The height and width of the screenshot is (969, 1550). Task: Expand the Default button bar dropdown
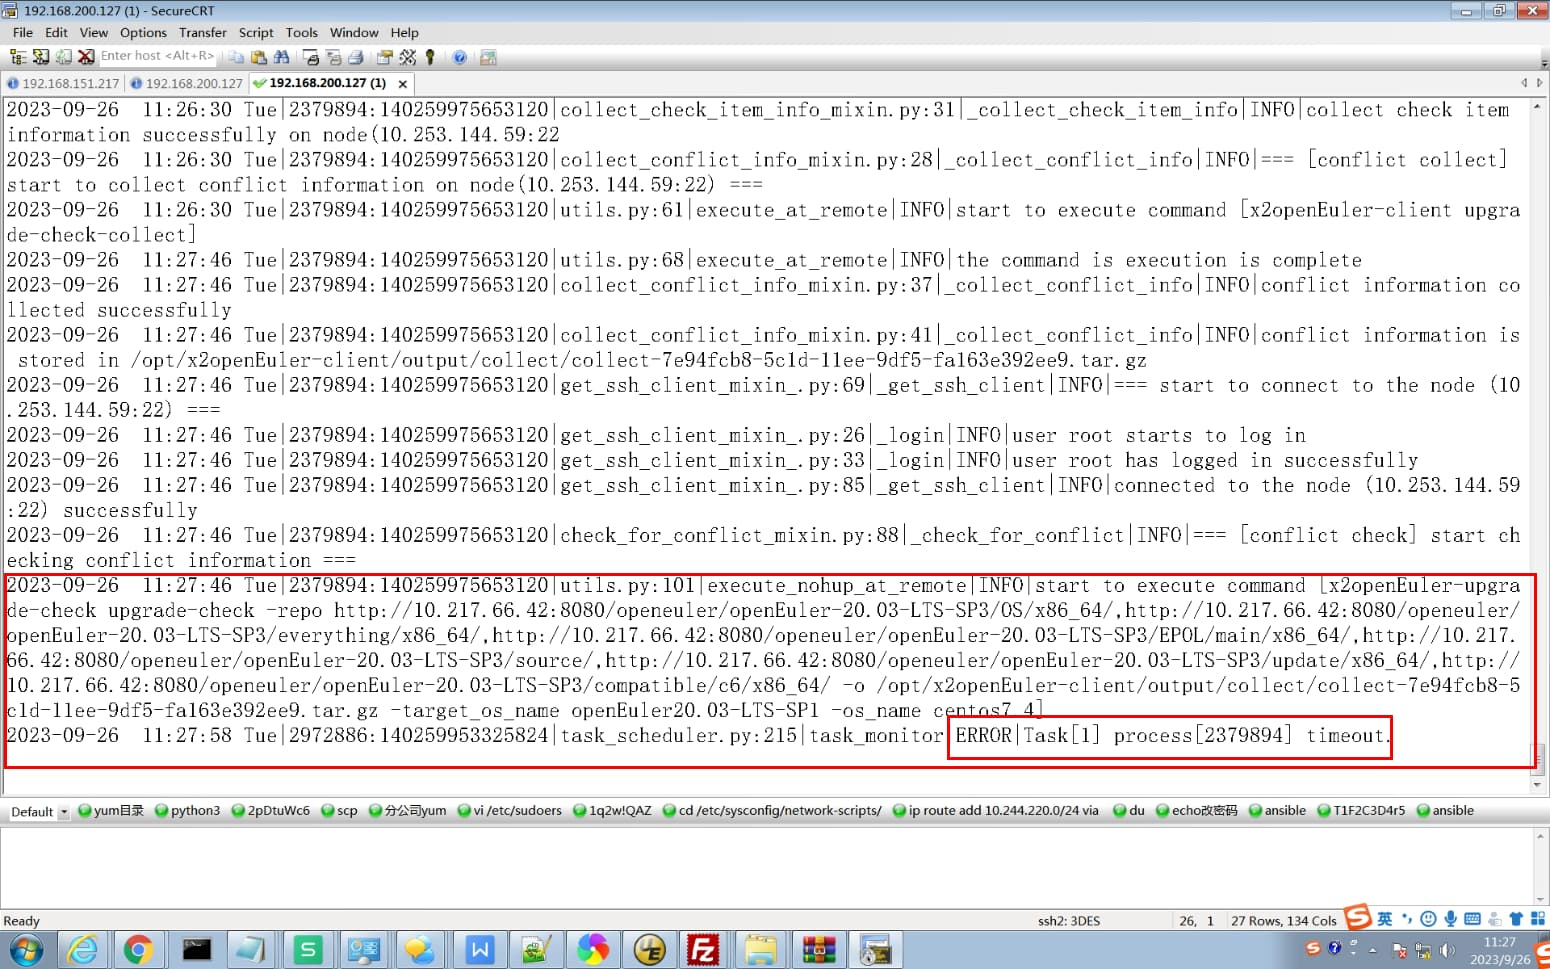pos(64,812)
